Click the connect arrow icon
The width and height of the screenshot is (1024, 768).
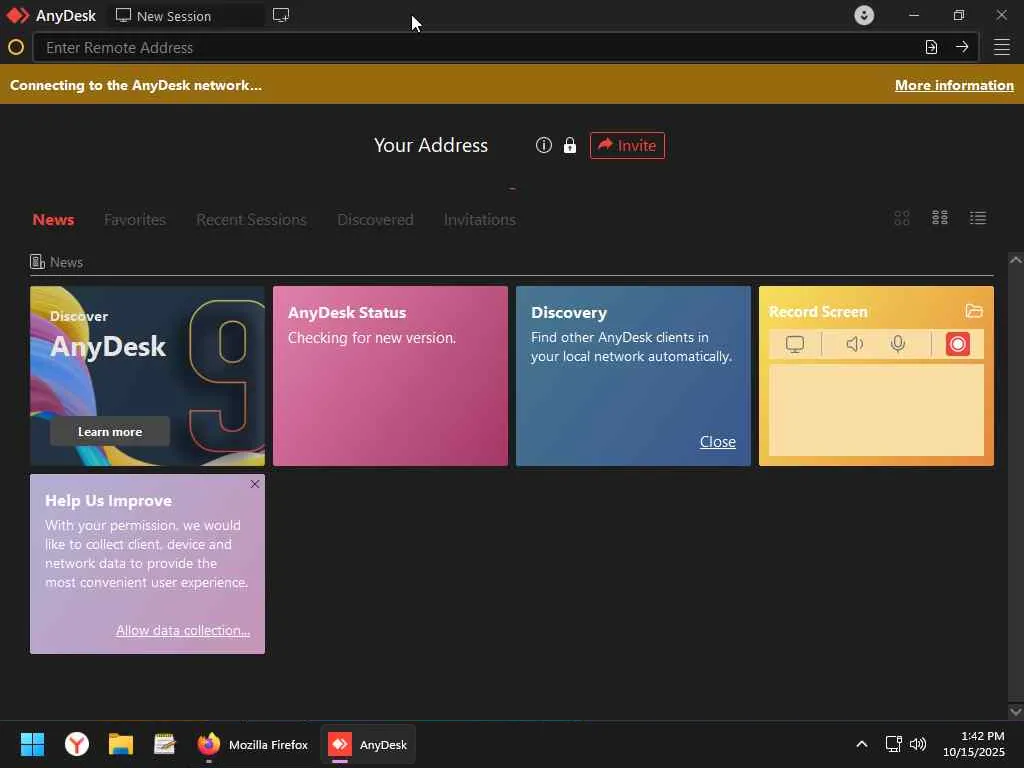tap(962, 47)
